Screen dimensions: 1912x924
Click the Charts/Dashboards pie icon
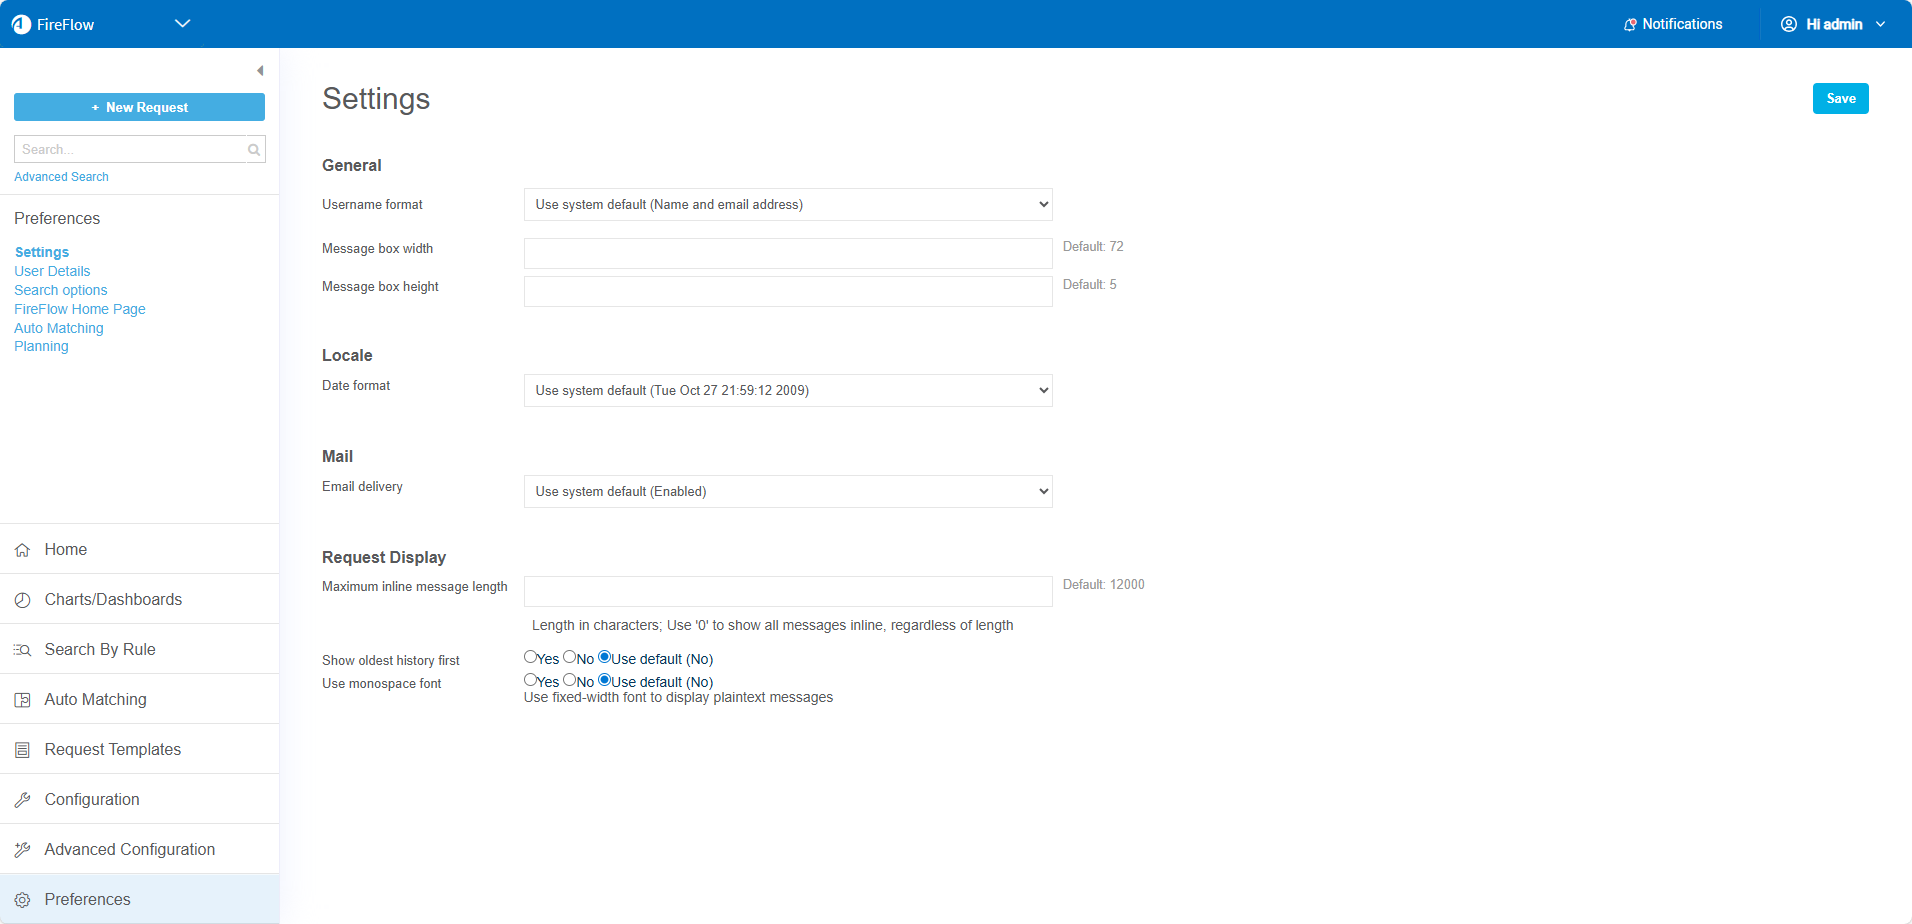pyautogui.click(x=22, y=600)
